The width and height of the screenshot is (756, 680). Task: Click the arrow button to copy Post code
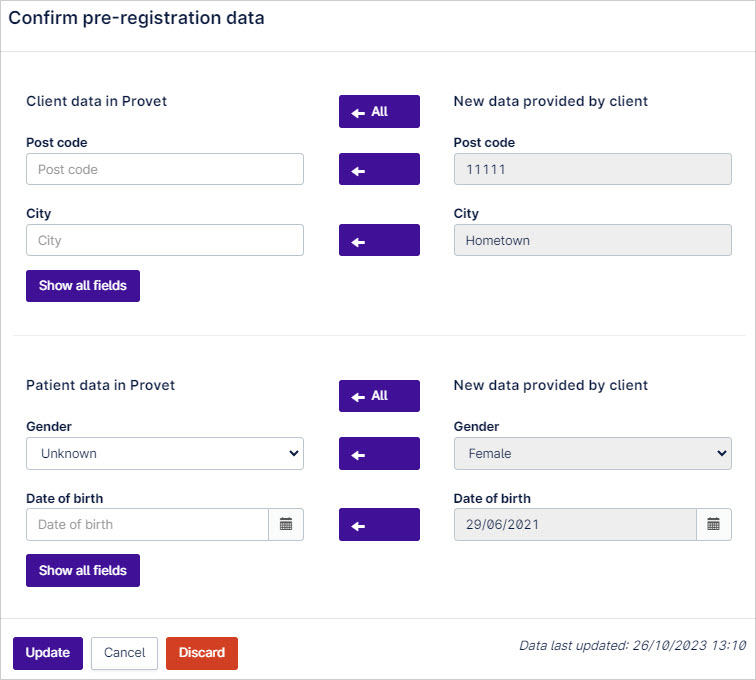(379, 169)
